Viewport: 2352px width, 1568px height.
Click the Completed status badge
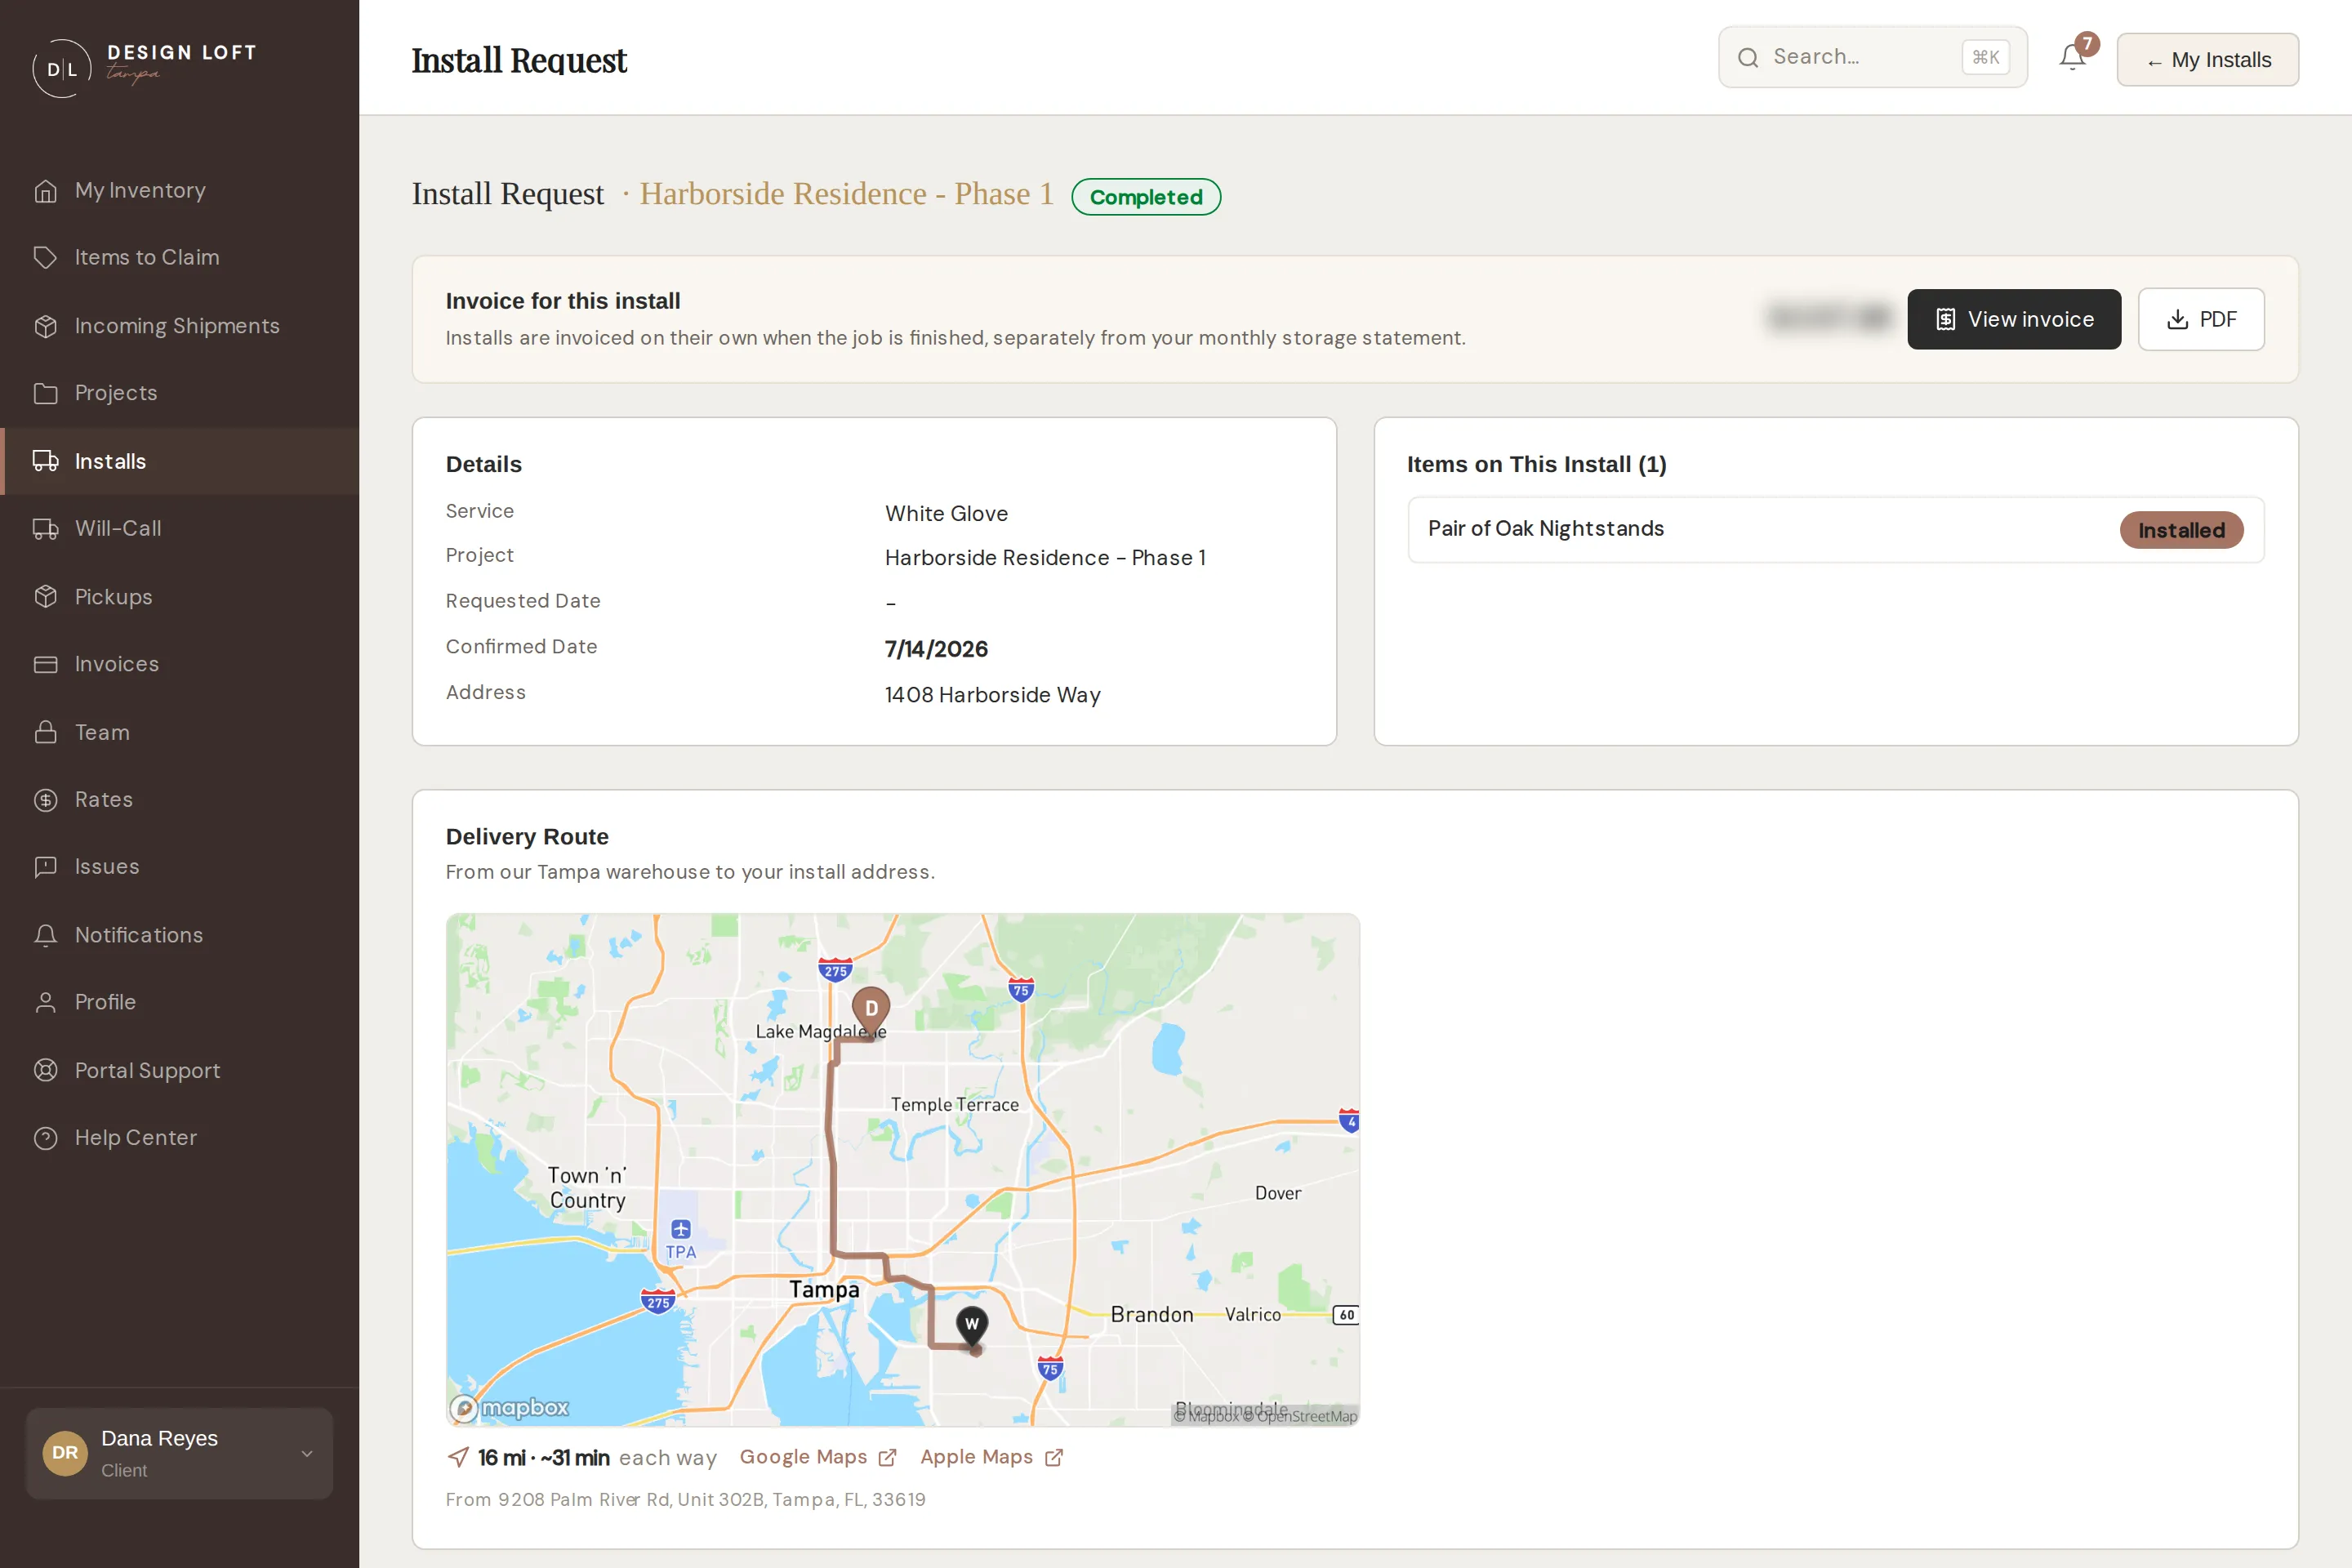click(1146, 197)
